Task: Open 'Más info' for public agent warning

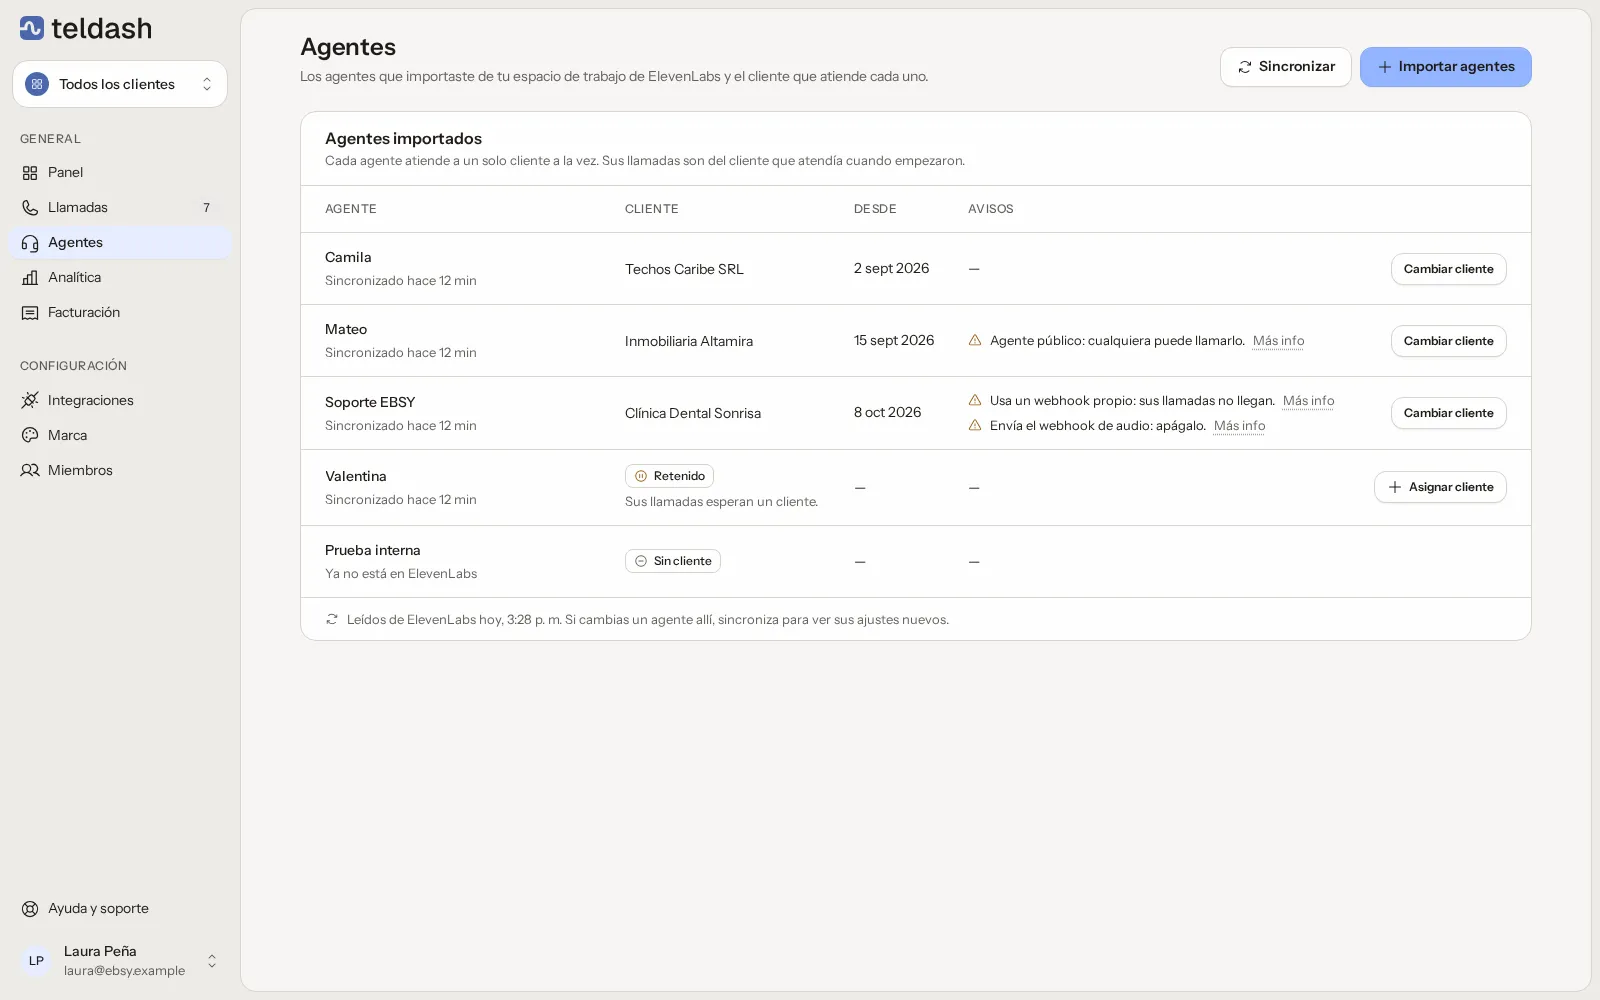Action: (1278, 341)
